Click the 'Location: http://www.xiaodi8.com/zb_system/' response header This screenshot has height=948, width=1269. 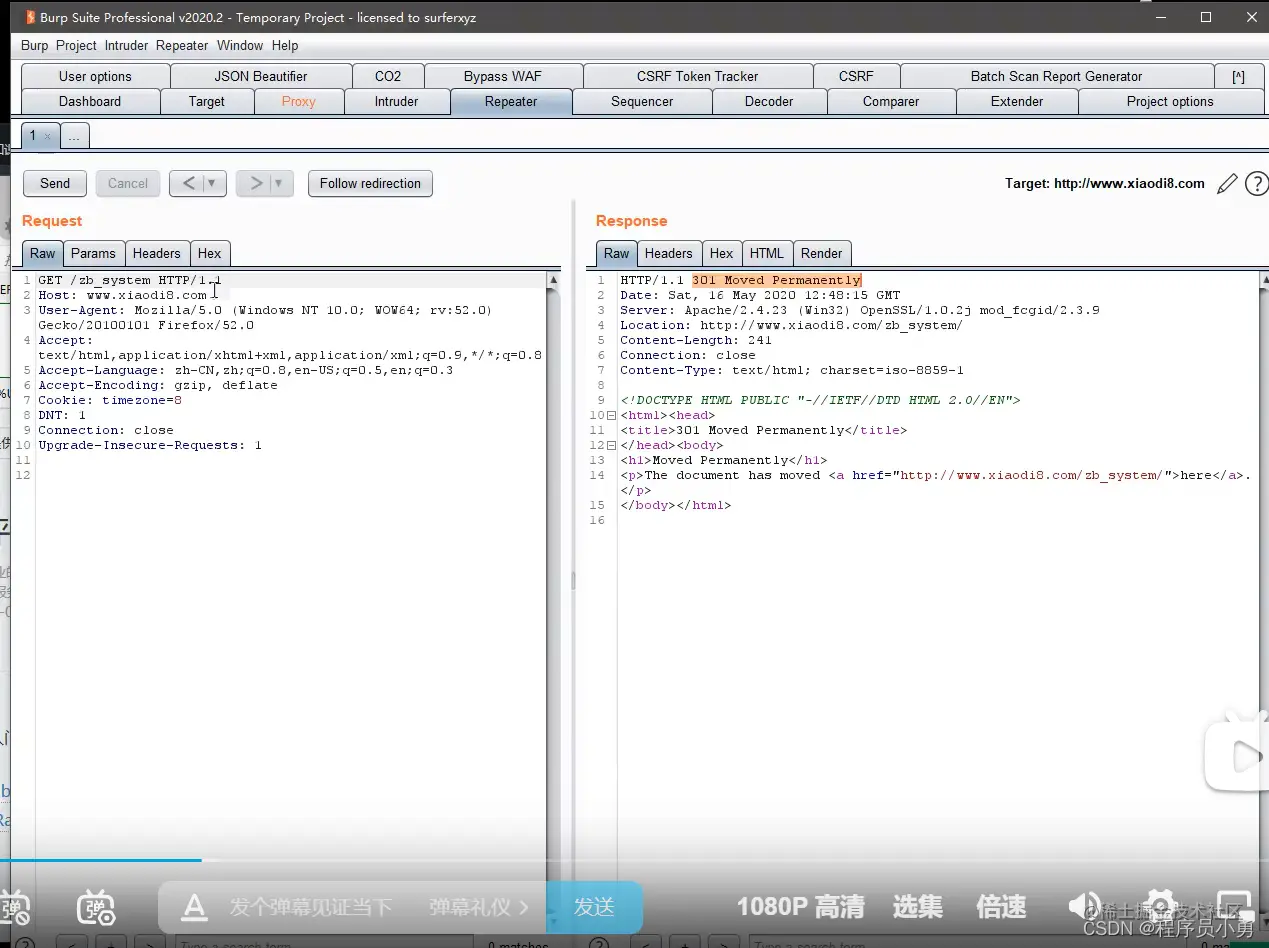(x=791, y=325)
